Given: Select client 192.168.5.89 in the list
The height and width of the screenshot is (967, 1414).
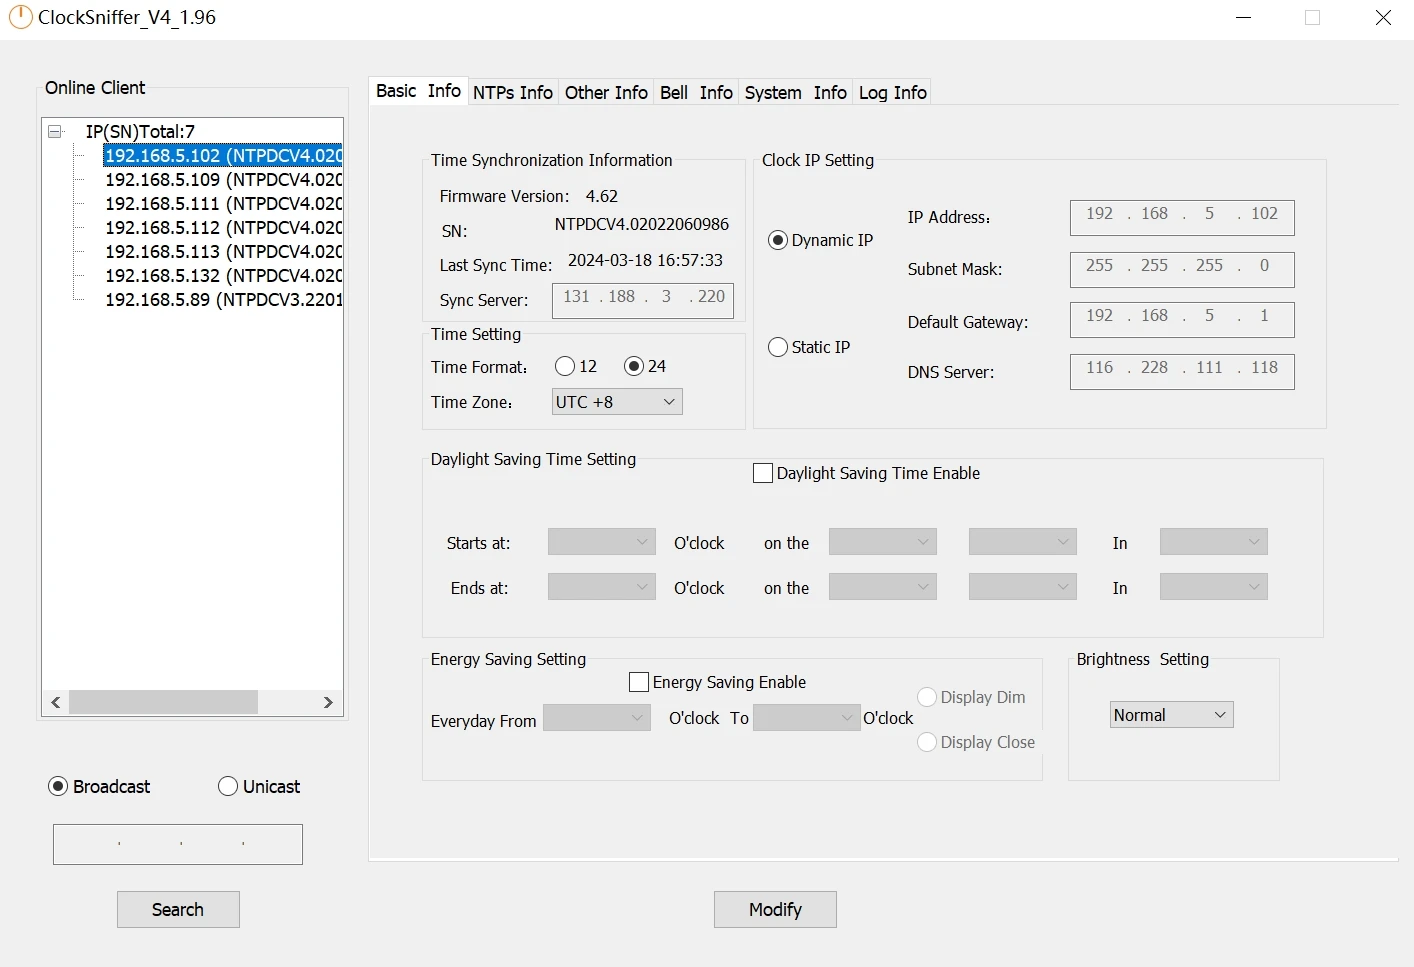Looking at the screenshot, I should (x=222, y=300).
